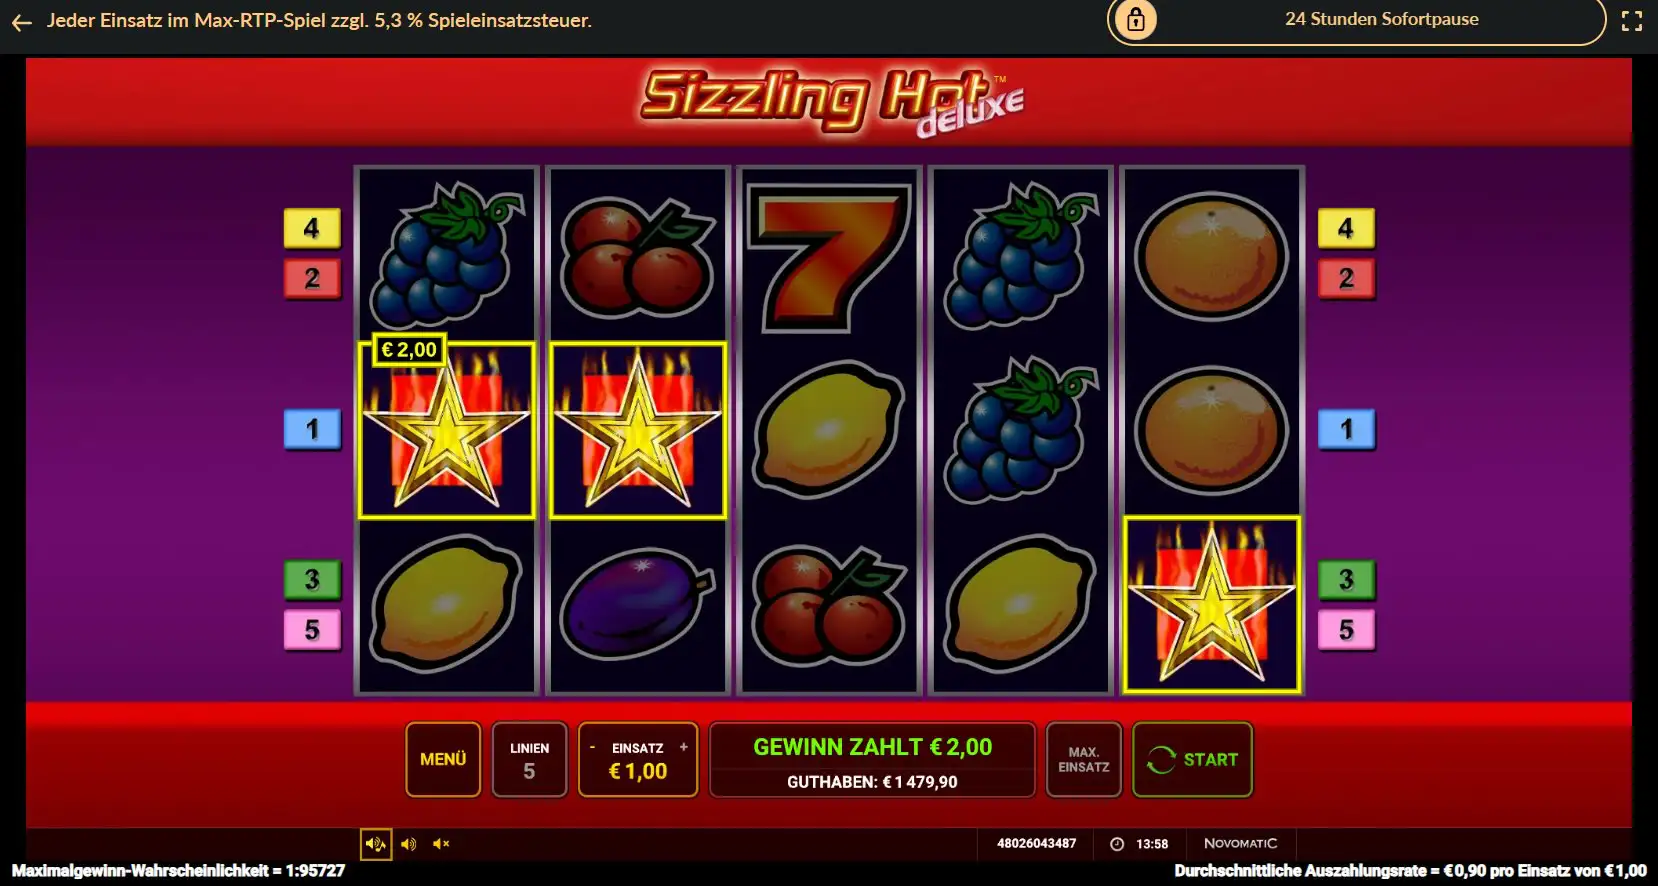The width and height of the screenshot is (1658, 886).
Task: Click the lock icon for Sofortpause
Action: [1136, 19]
